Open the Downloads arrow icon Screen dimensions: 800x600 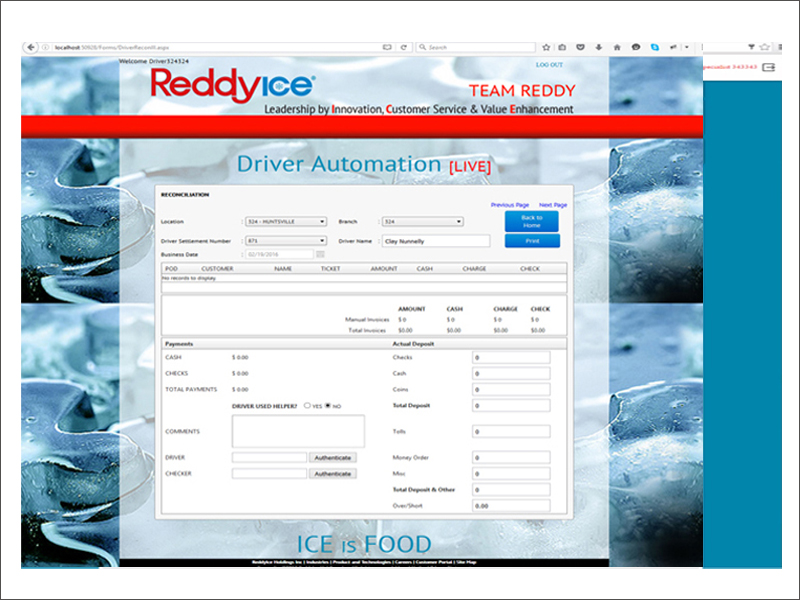tap(598, 46)
